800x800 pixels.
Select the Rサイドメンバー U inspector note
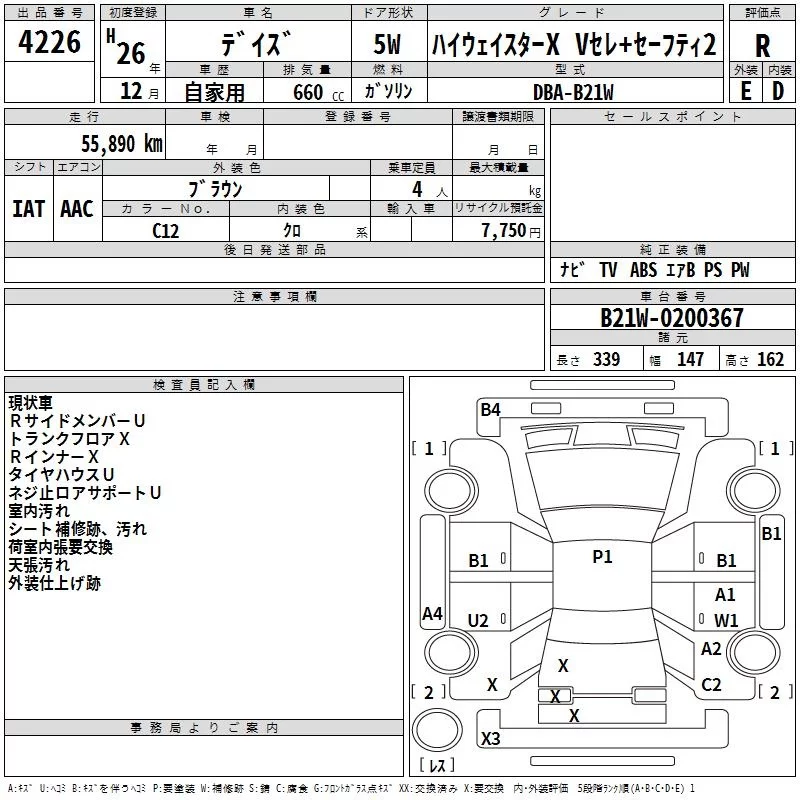click(78, 421)
